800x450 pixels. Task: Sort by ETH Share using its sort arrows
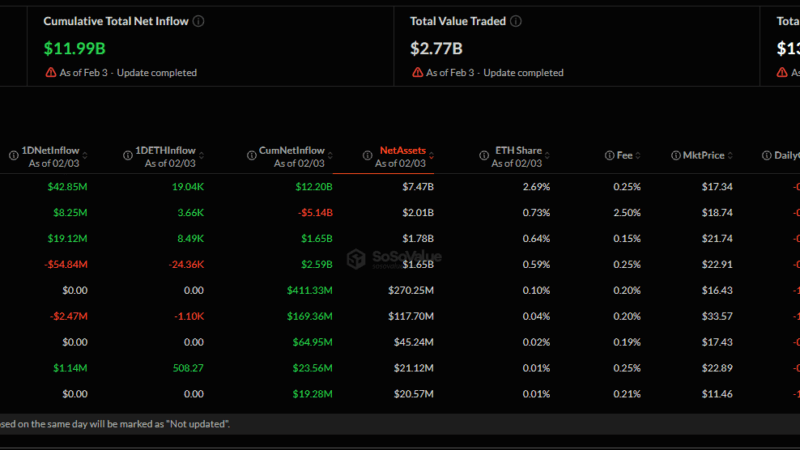[547, 156]
